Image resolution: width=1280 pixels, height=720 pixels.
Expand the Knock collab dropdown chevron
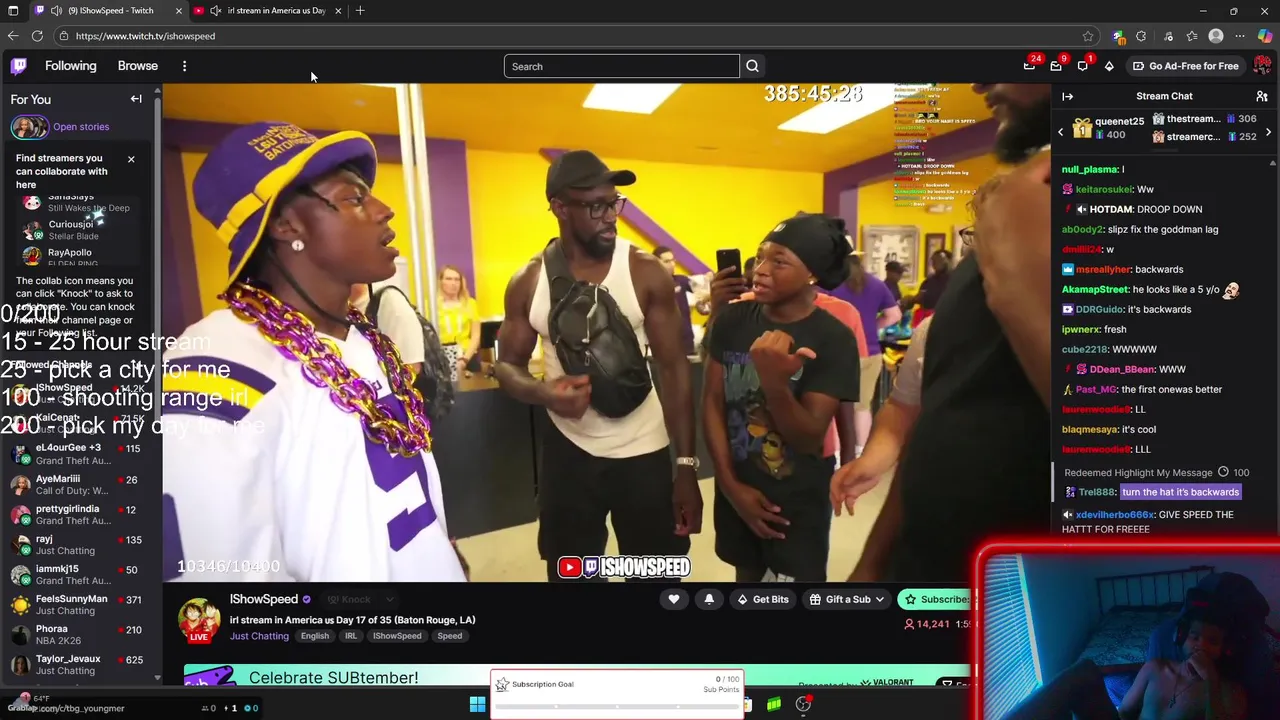coord(389,599)
